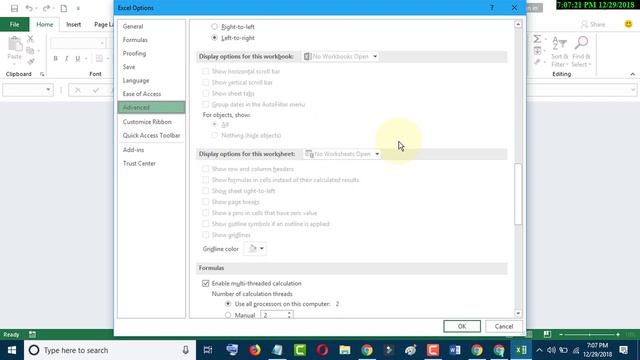
Task: Click the volume speaker icon in system tray
Action: click(x=551, y=350)
